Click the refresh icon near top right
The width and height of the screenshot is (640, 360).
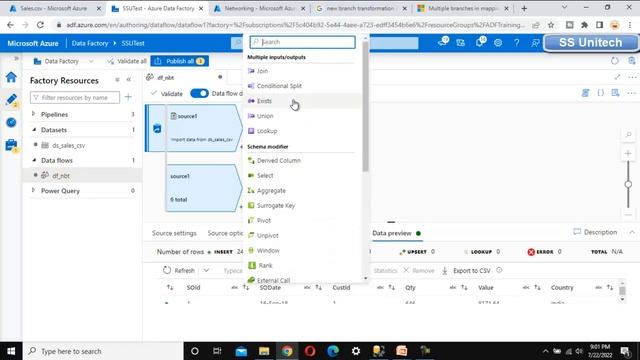[615, 61]
